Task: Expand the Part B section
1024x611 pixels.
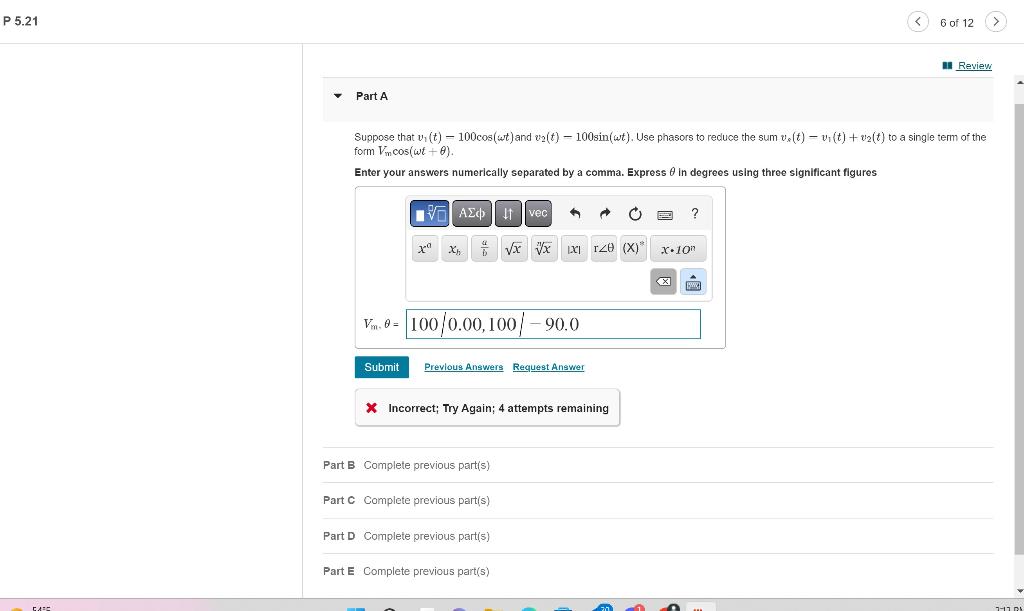Action: 337,465
